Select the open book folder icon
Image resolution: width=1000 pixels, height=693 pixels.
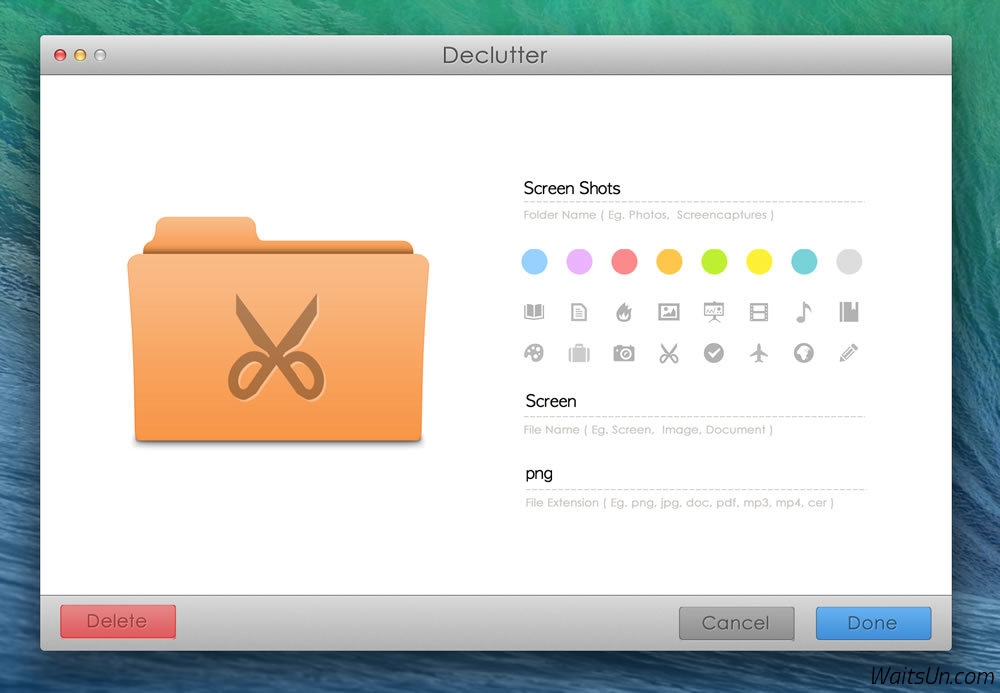click(x=534, y=312)
